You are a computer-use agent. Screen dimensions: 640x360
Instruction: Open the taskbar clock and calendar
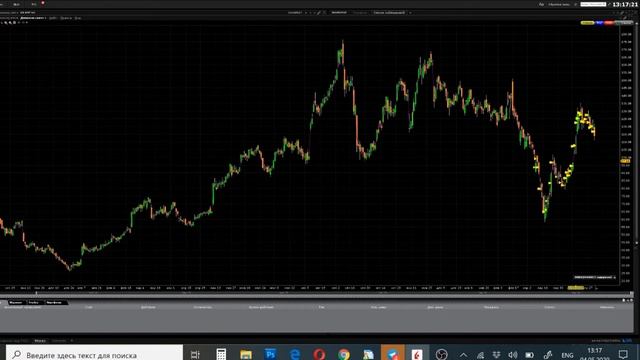tap(595, 354)
